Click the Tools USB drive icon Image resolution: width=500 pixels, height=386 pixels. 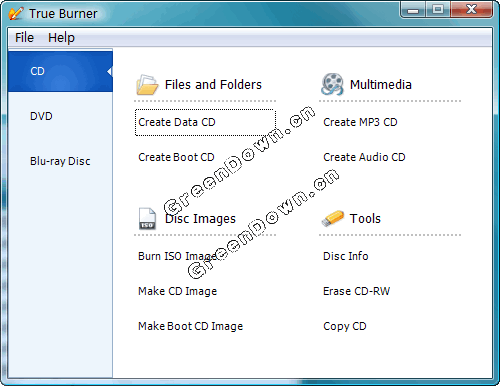click(332, 218)
